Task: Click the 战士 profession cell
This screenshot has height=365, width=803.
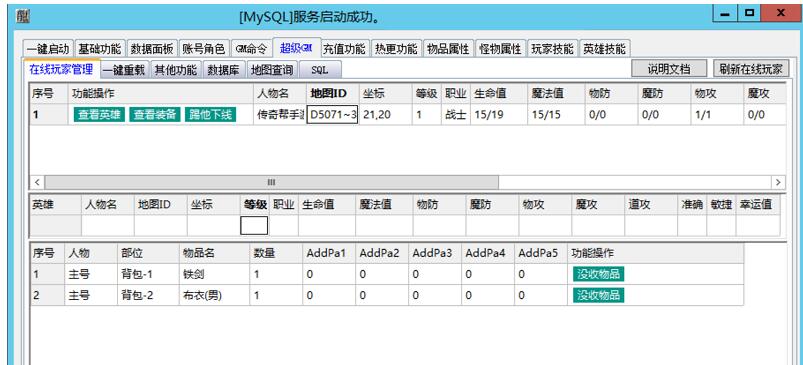Action: pos(455,115)
